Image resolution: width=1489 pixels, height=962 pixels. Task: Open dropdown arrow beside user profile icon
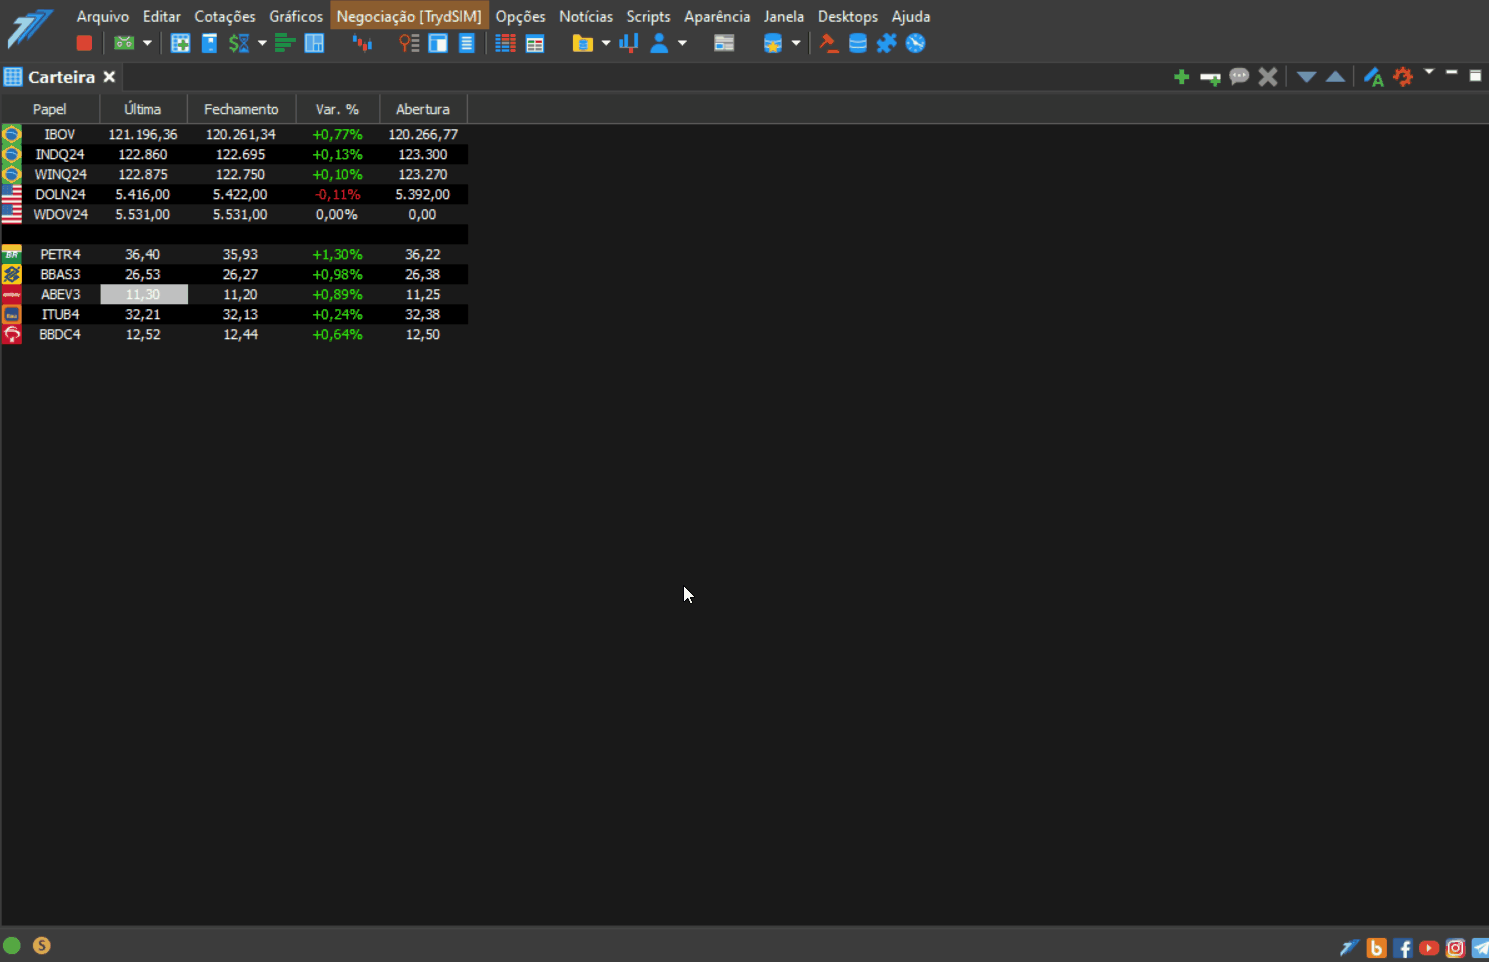click(x=682, y=43)
